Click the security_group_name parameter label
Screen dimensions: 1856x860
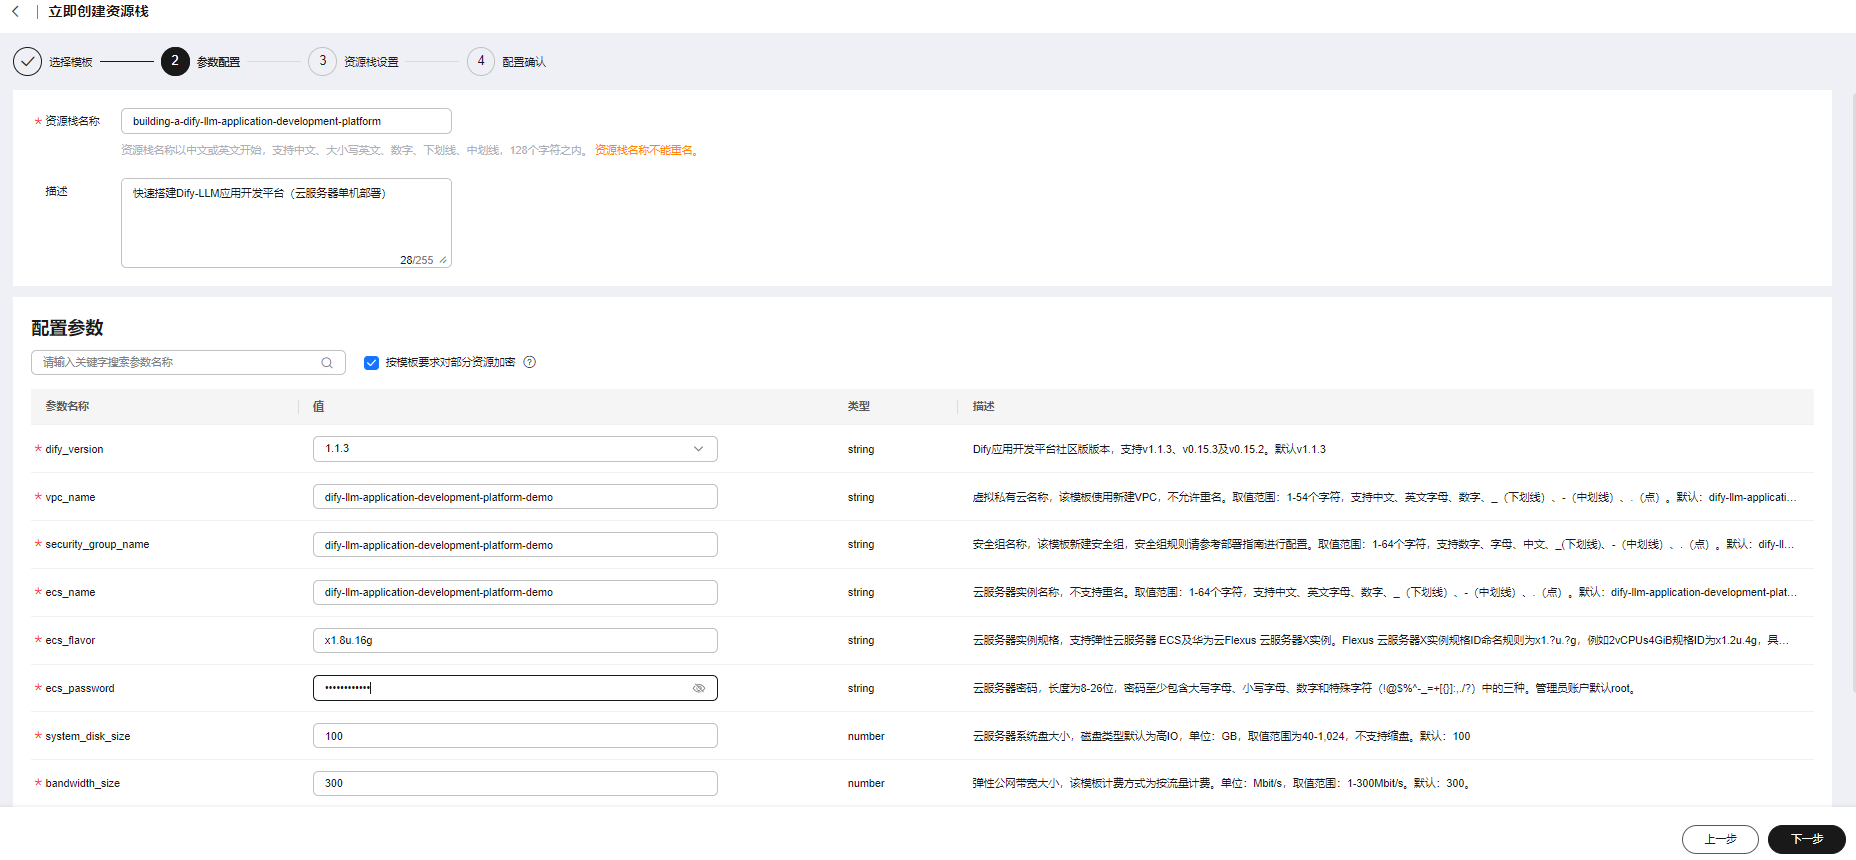tap(97, 544)
